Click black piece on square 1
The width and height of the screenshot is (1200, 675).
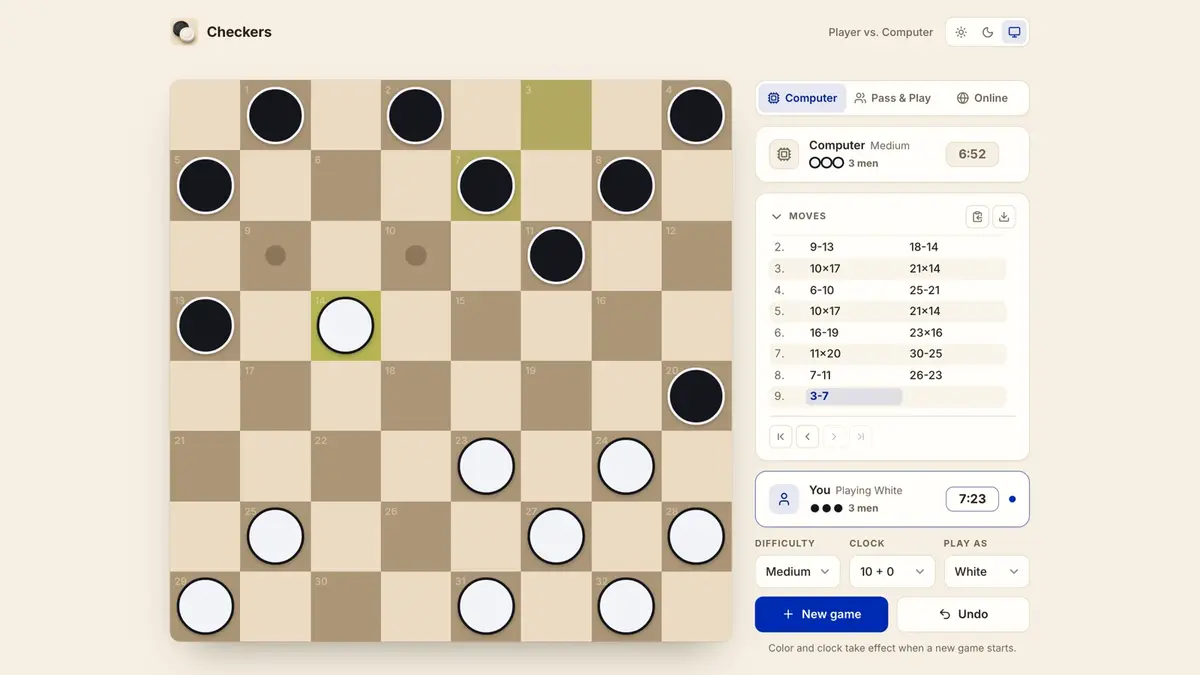(x=275, y=115)
